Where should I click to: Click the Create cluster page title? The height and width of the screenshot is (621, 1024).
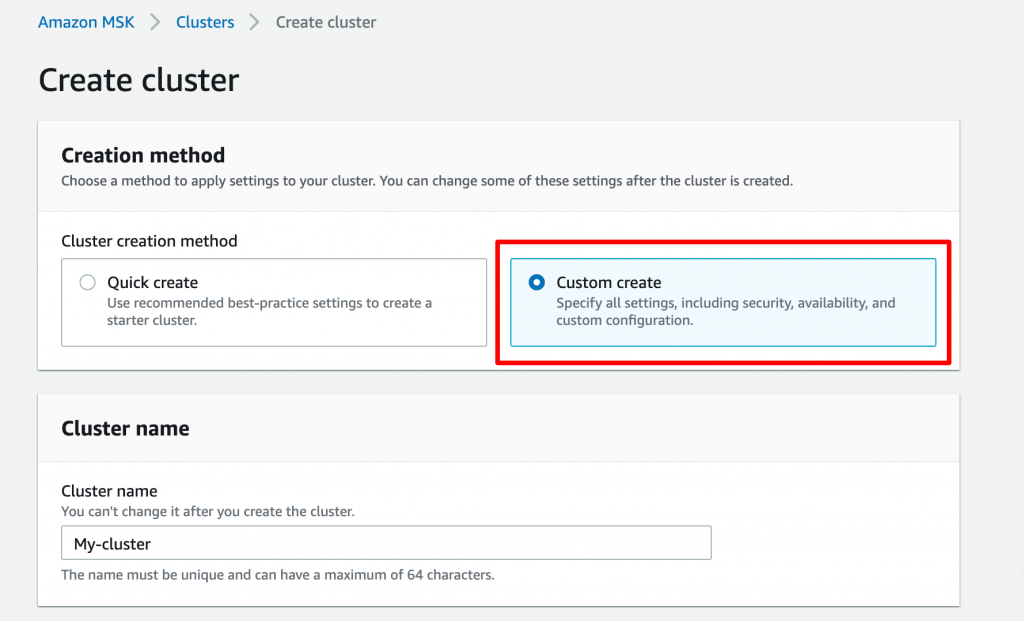[138, 79]
